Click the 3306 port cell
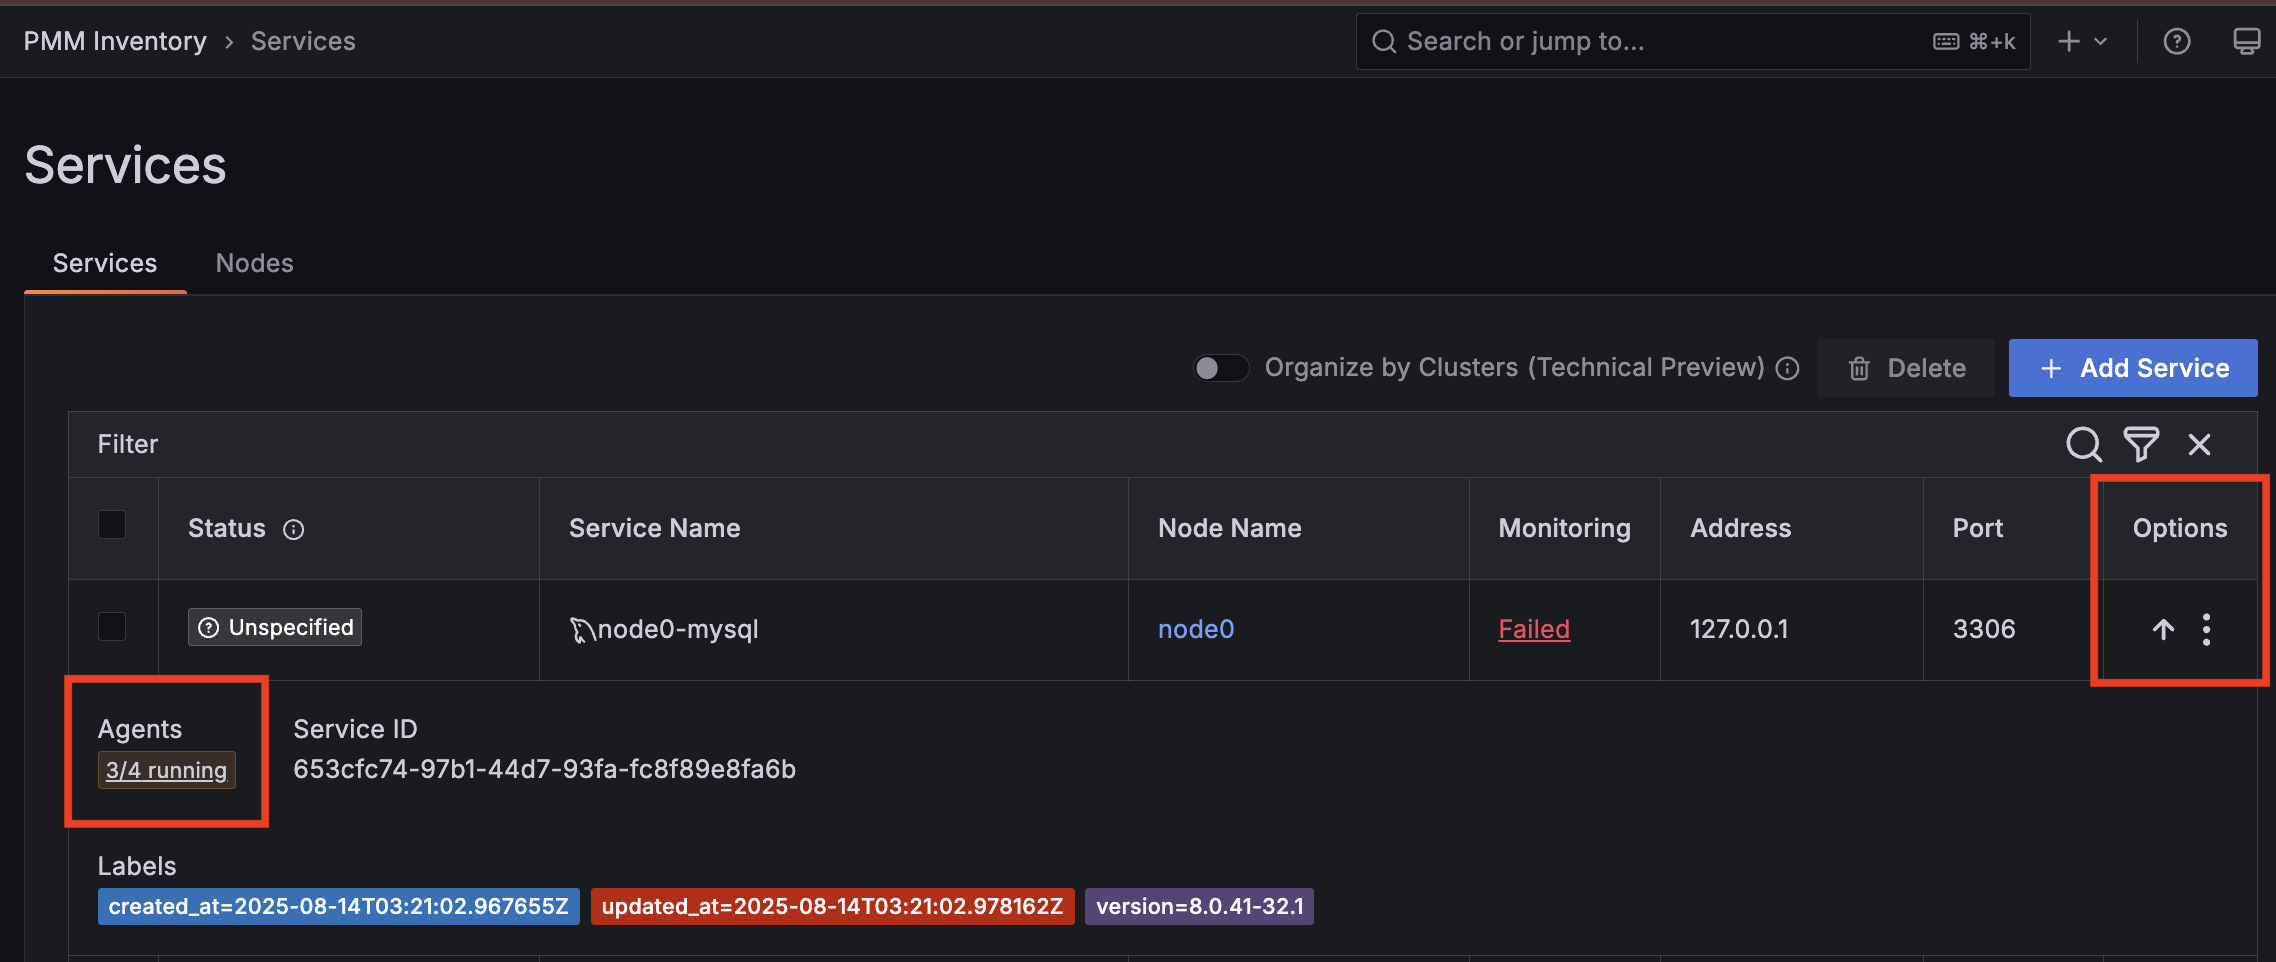 click(1984, 629)
